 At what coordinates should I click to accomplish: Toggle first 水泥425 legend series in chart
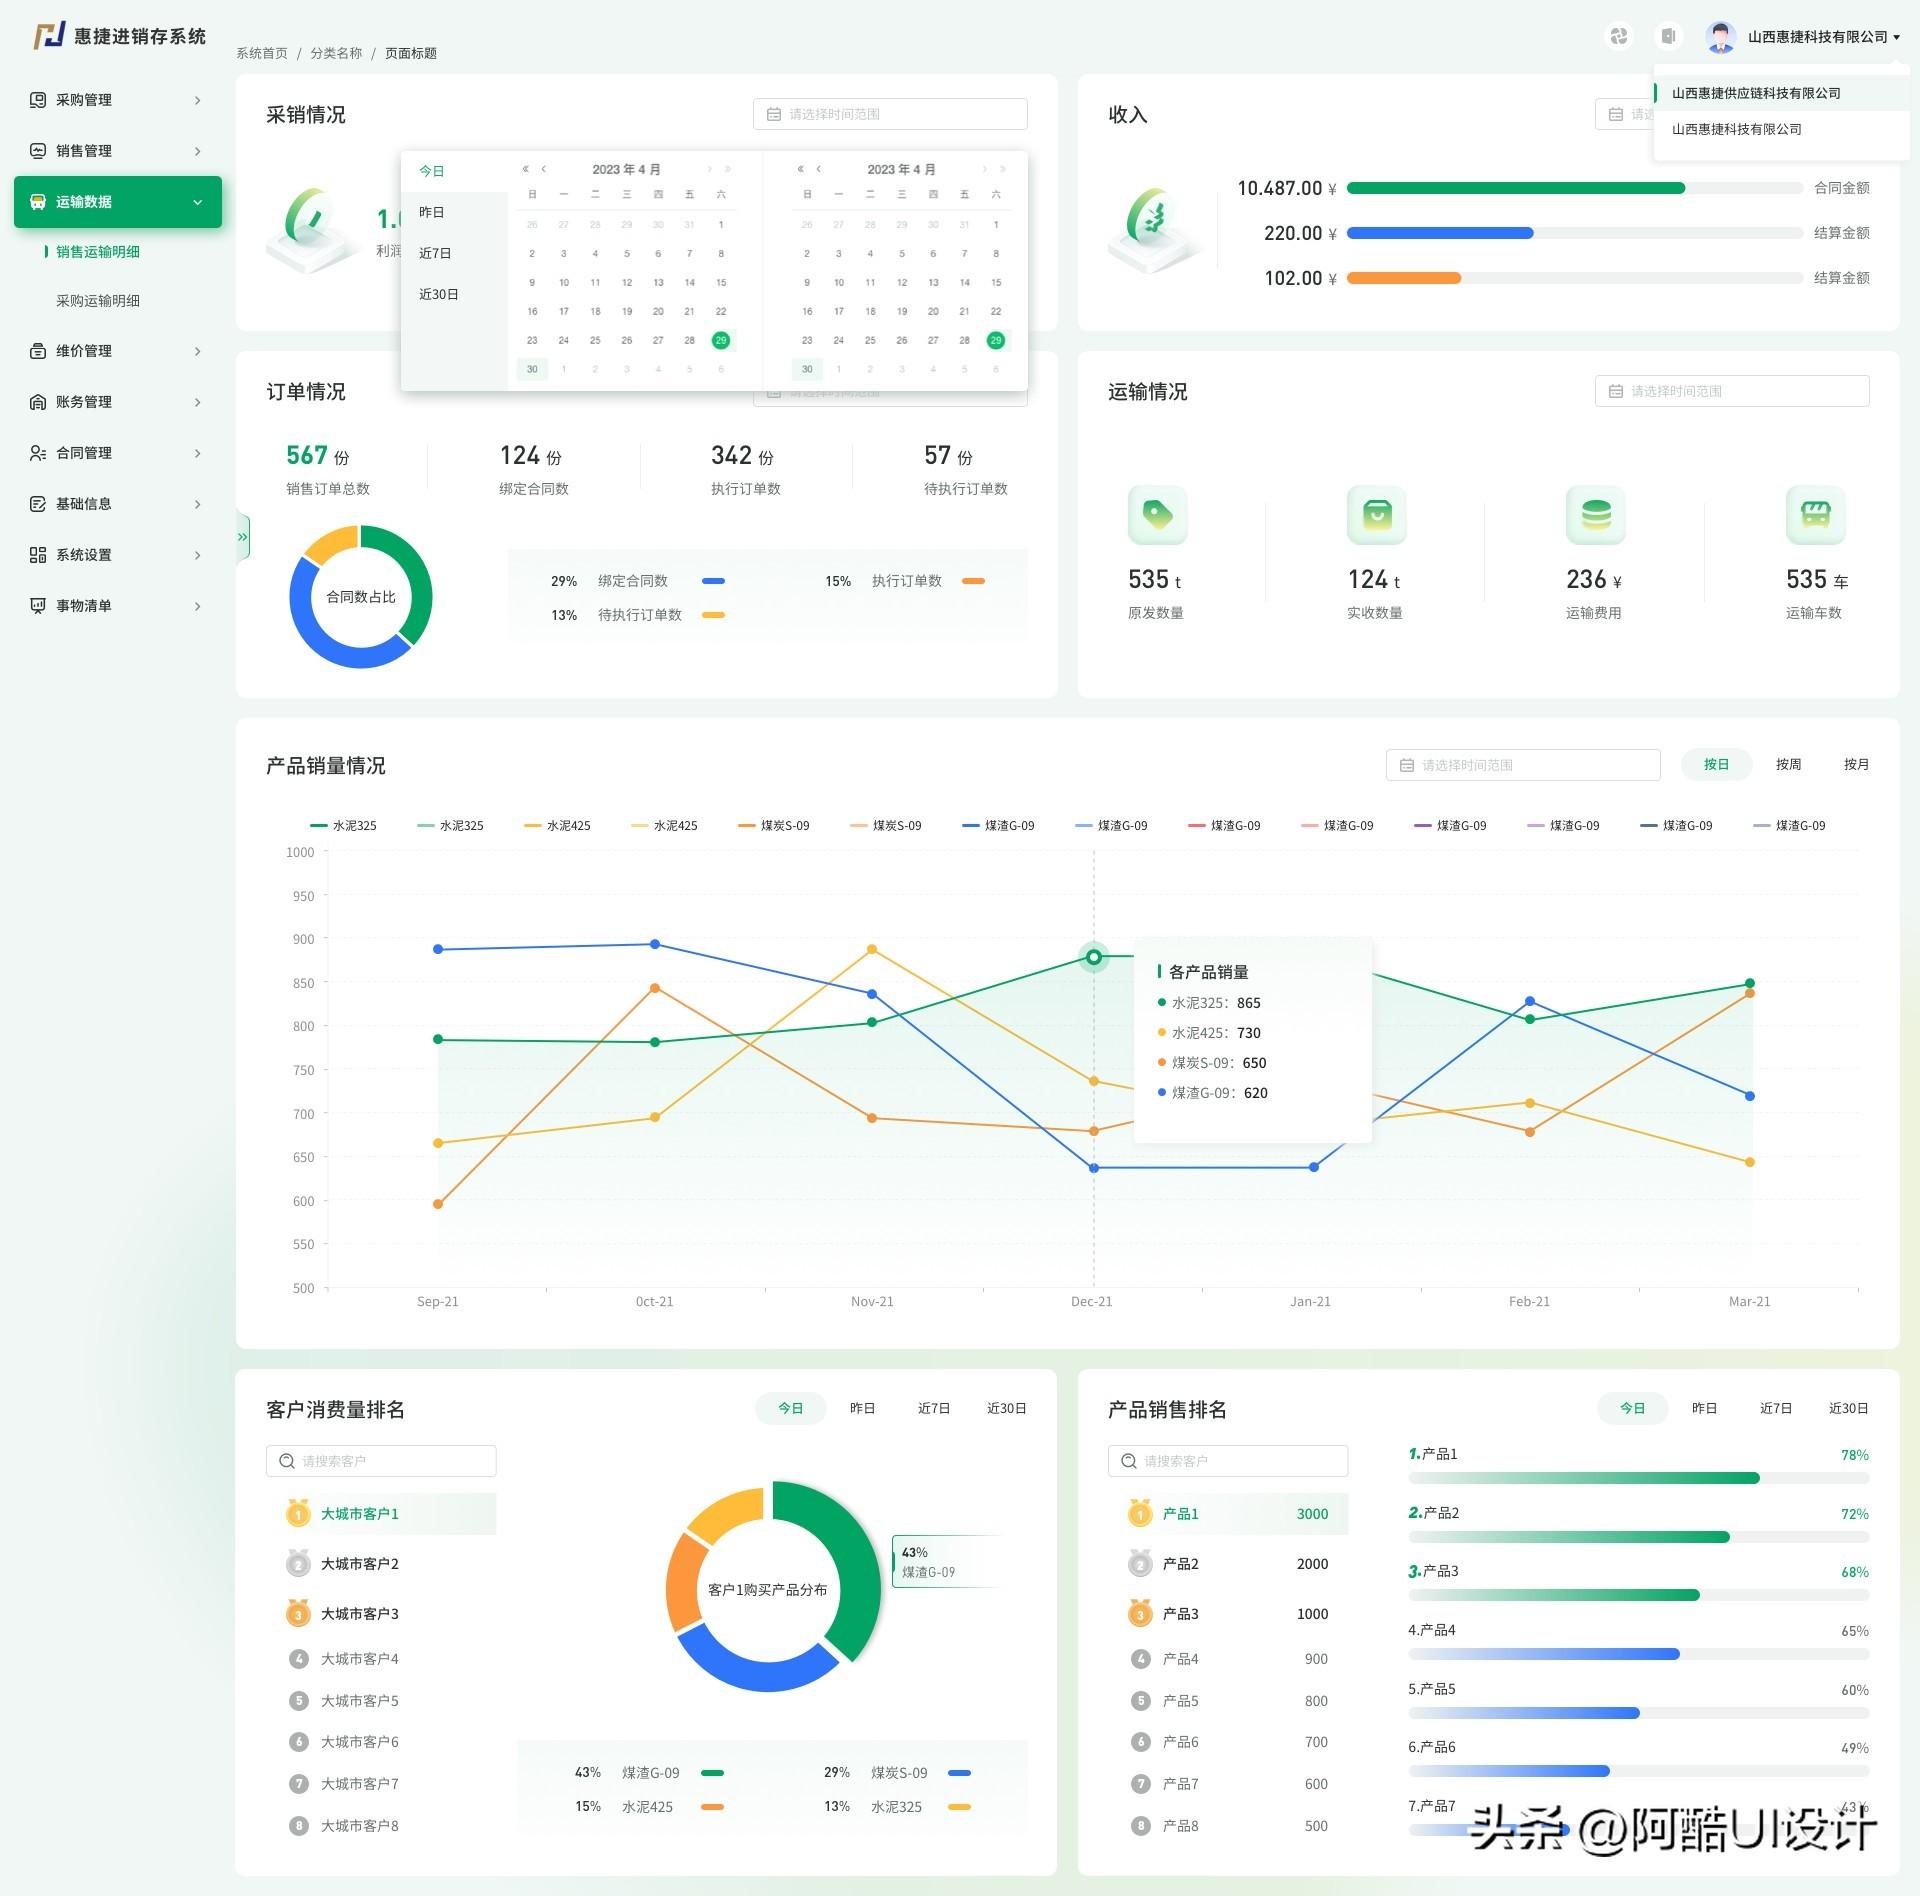[557, 826]
